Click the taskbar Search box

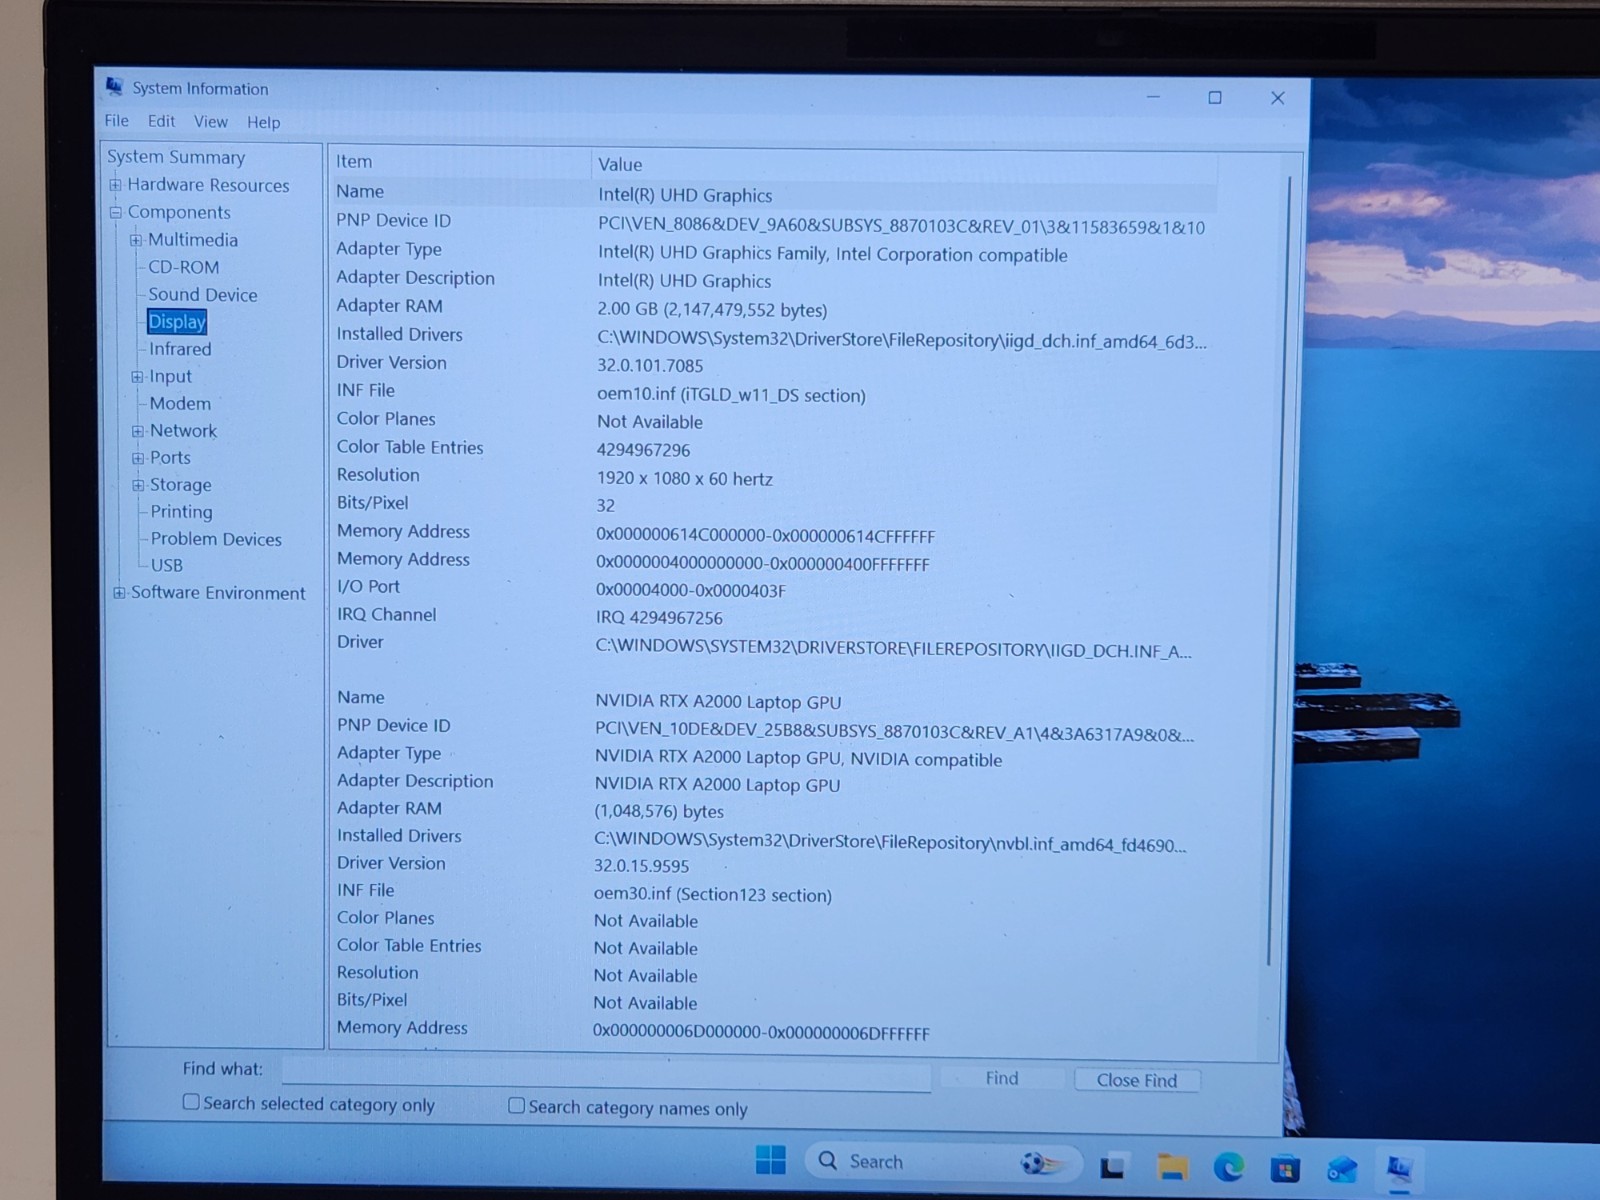point(942,1162)
